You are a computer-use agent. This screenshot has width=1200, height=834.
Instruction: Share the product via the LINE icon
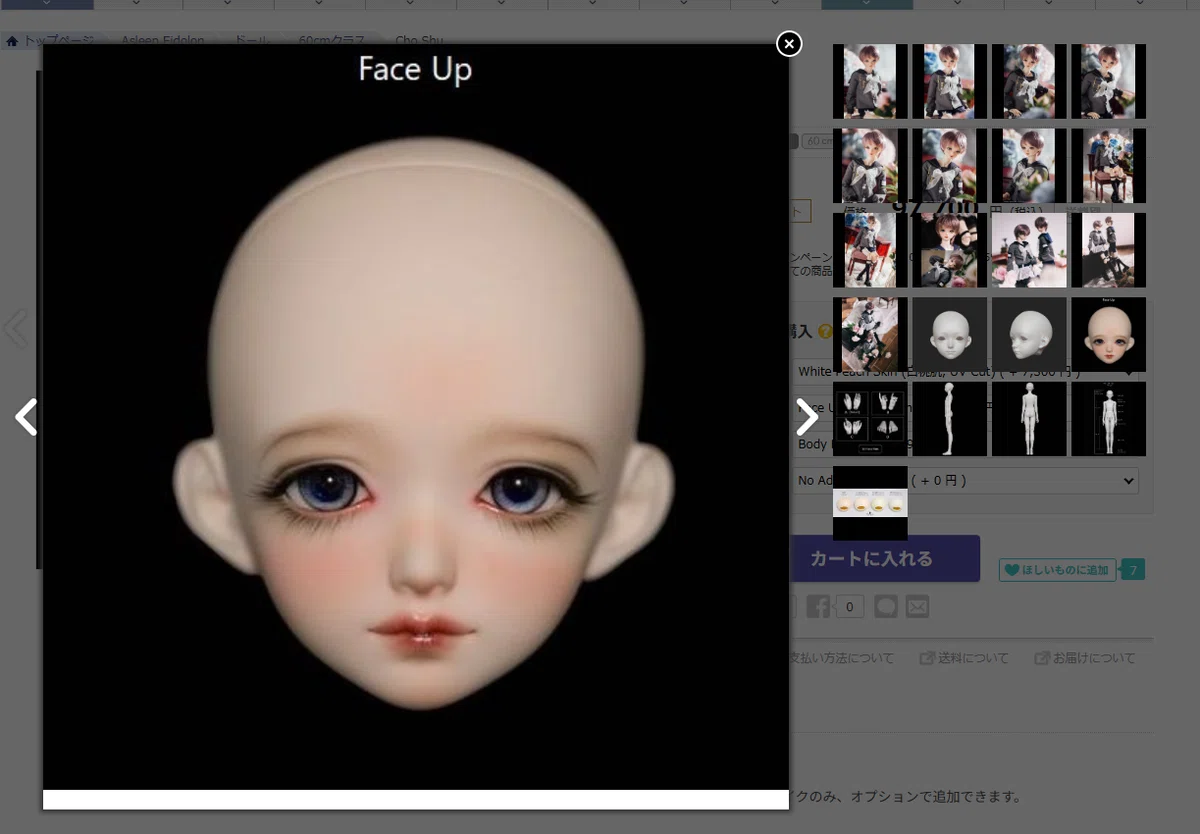[x=886, y=606]
